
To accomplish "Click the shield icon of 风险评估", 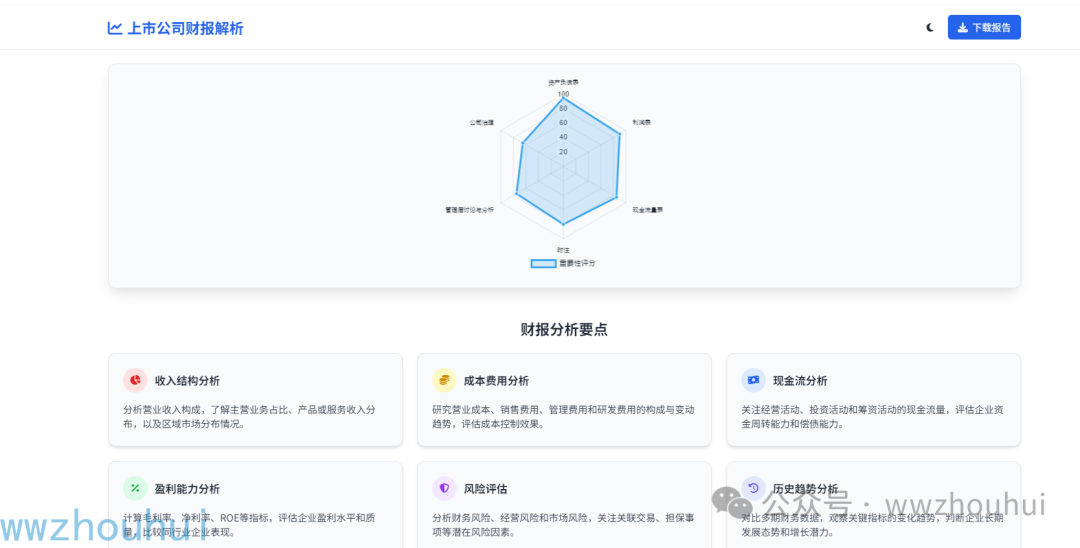I will click(x=444, y=488).
